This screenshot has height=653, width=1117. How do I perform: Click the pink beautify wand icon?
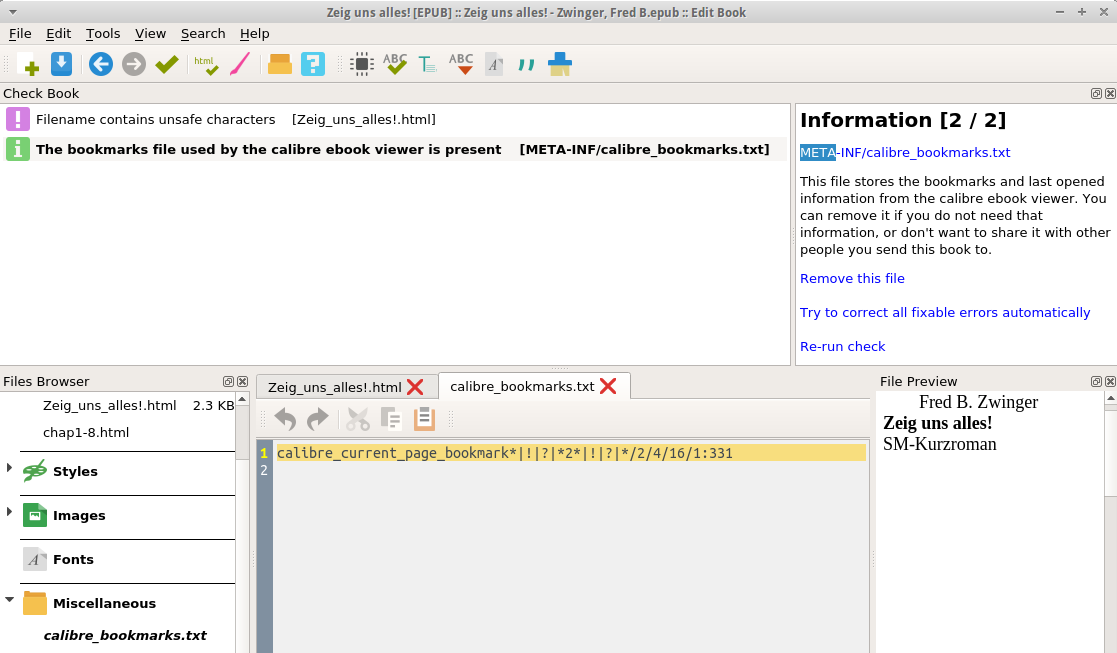[x=240, y=64]
